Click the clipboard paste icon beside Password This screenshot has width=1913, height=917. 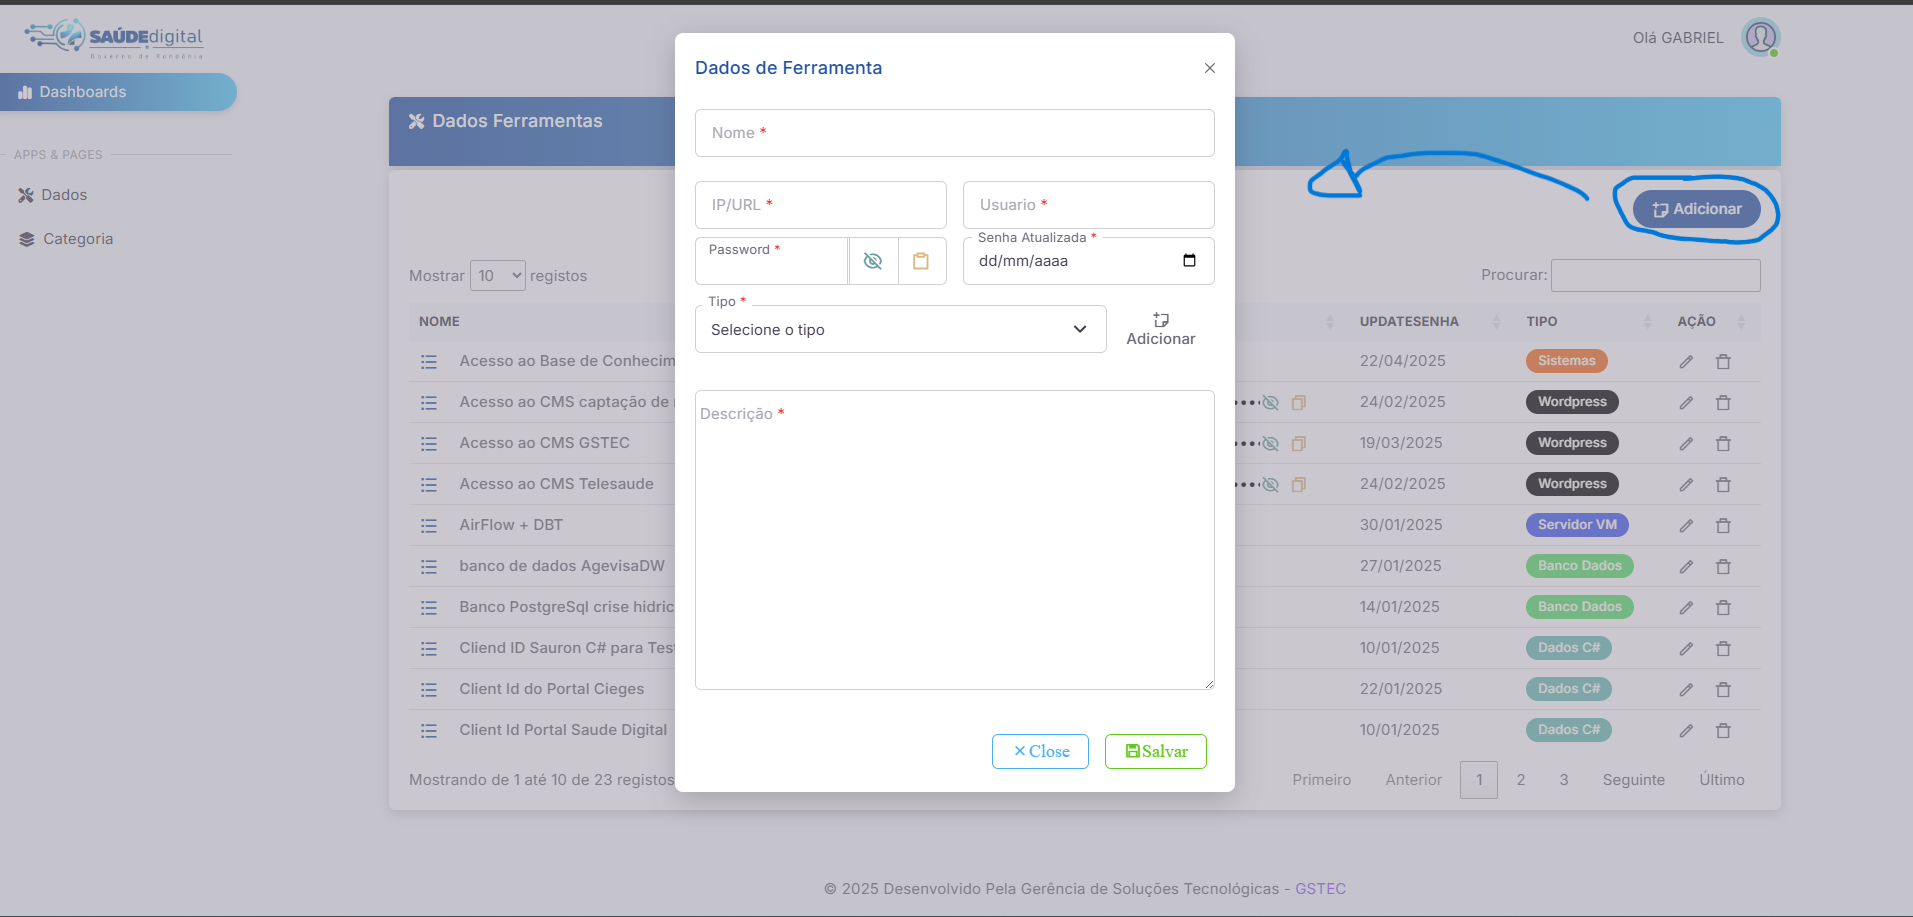pyautogui.click(x=922, y=261)
